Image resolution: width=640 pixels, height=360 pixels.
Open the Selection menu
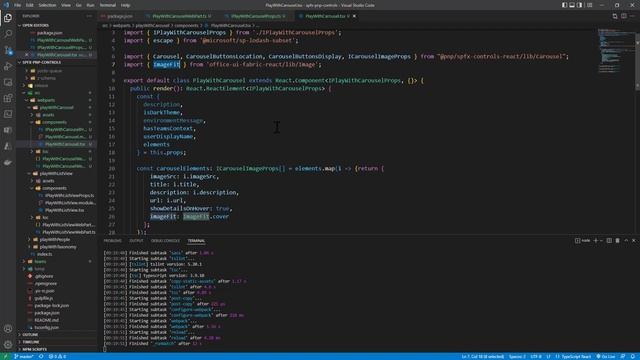click(x=47, y=5)
